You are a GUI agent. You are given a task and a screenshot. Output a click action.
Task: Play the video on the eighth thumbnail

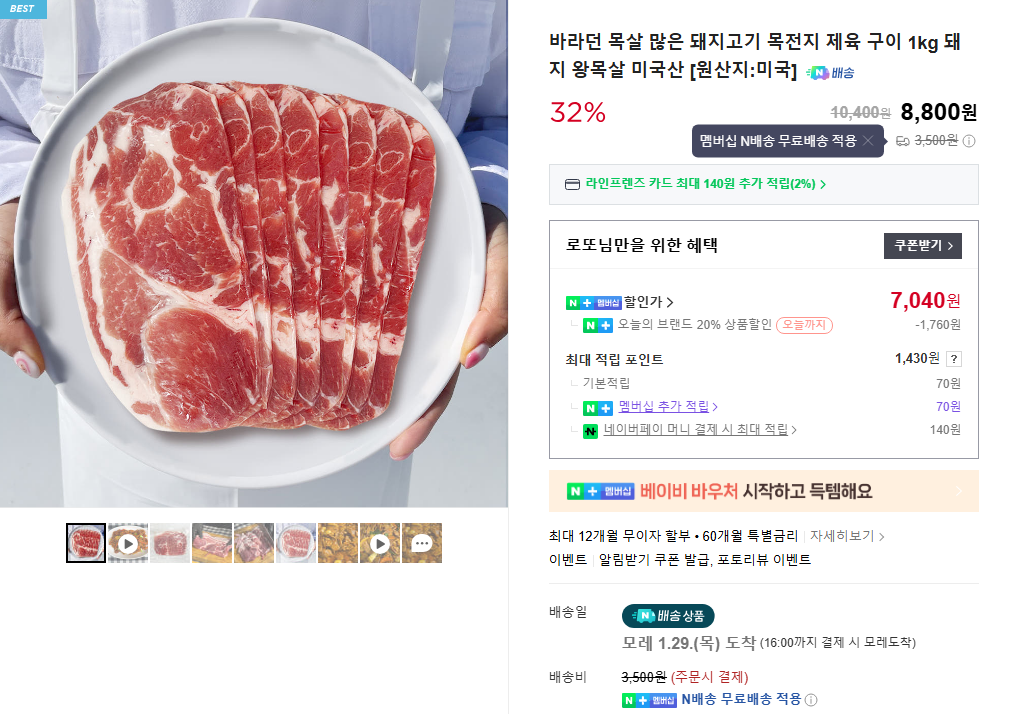(x=379, y=543)
